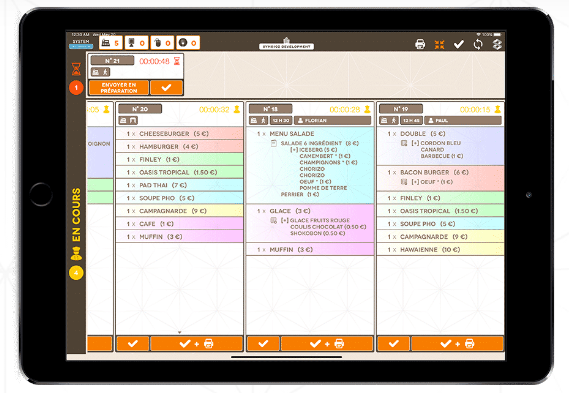Validate and print order N° 18
Image resolution: width=569 pixels, height=393 pixels.
tap(327, 343)
